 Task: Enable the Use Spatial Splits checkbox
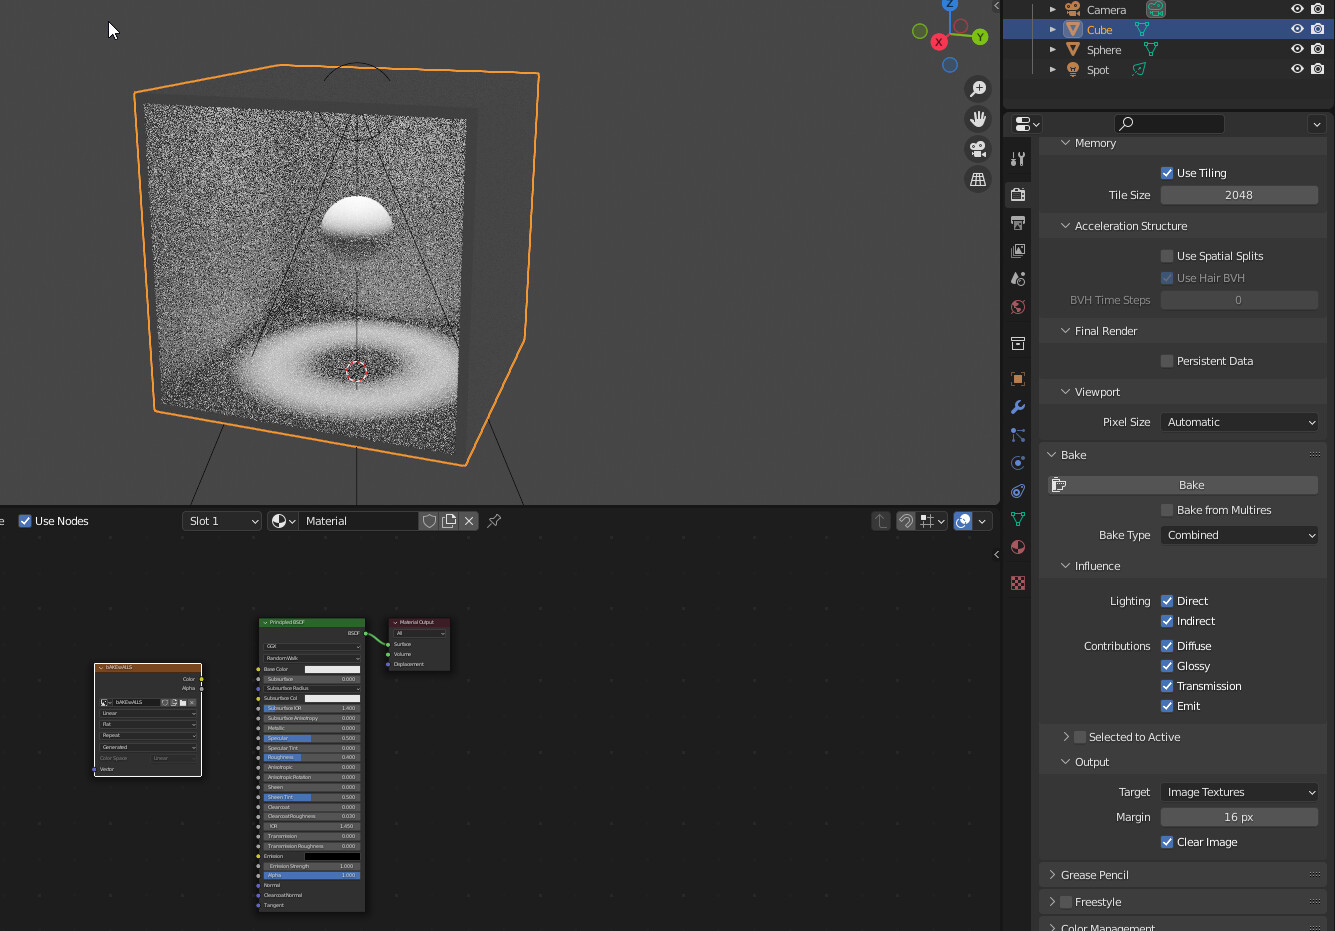(x=1166, y=255)
